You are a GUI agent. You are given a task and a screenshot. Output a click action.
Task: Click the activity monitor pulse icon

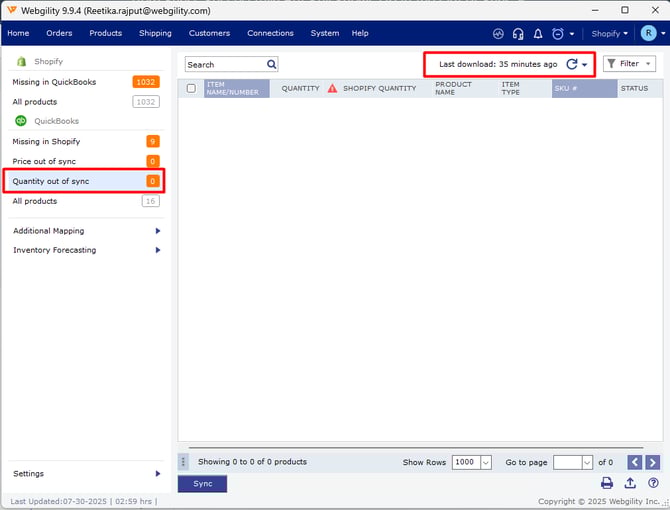coord(498,33)
